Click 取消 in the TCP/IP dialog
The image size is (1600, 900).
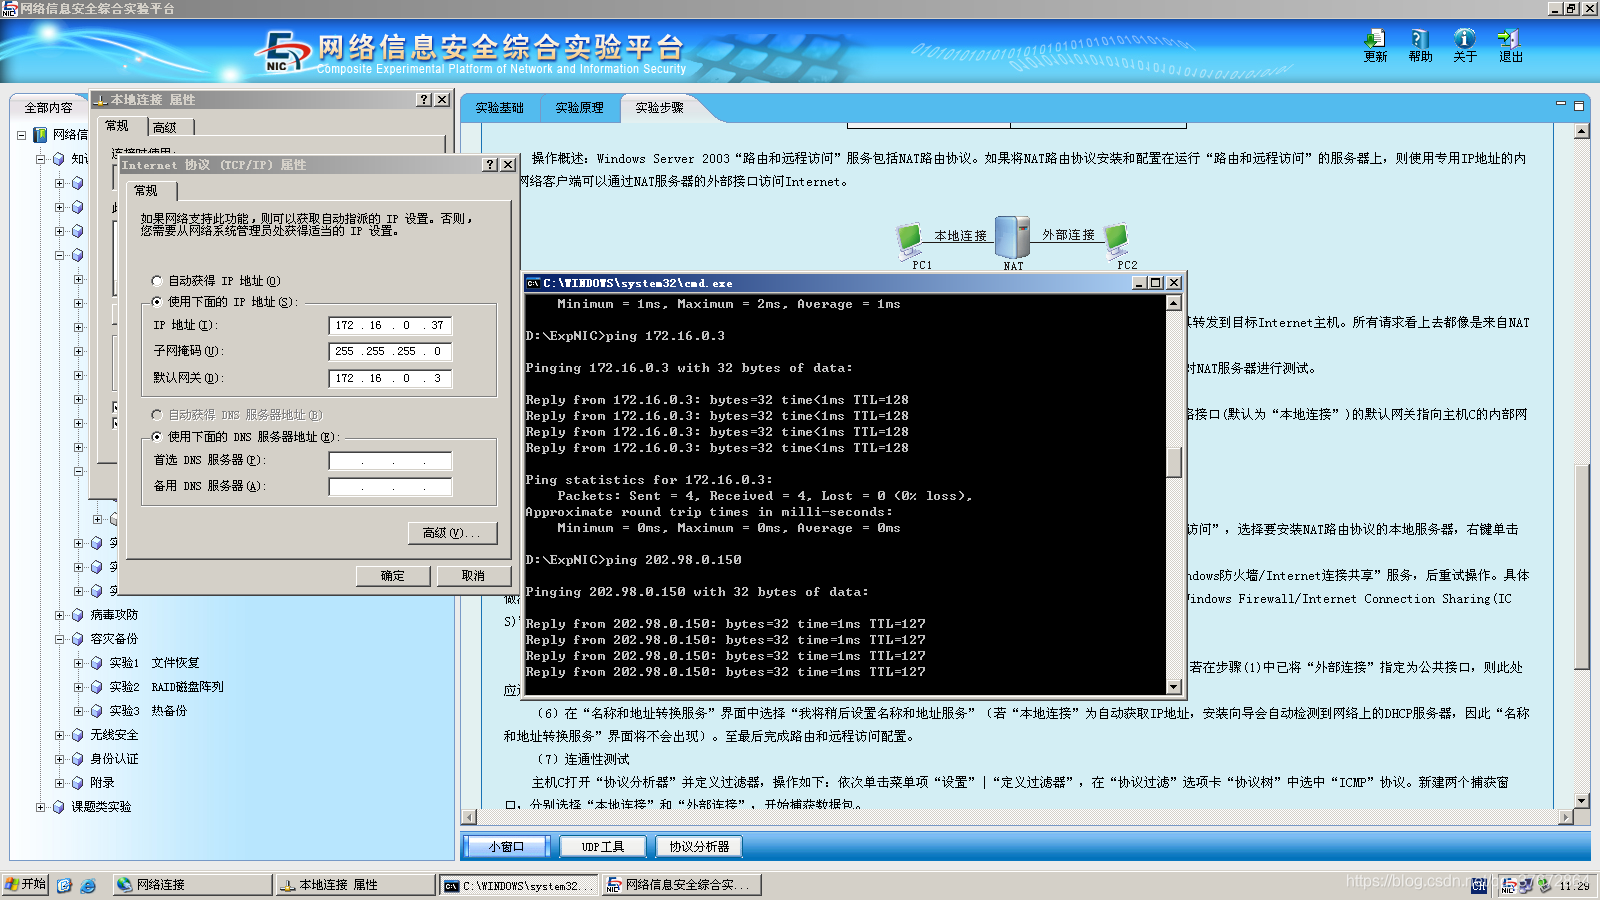coord(474,576)
